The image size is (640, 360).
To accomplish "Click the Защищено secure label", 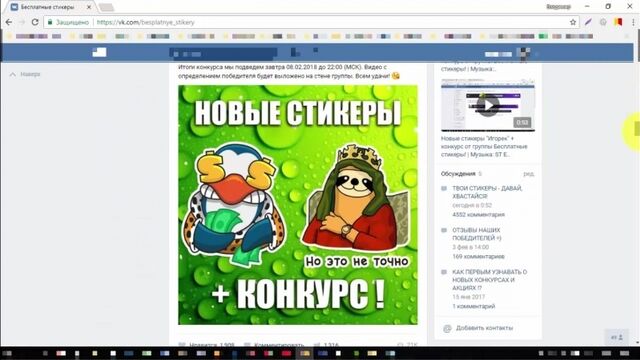I will [72, 22].
